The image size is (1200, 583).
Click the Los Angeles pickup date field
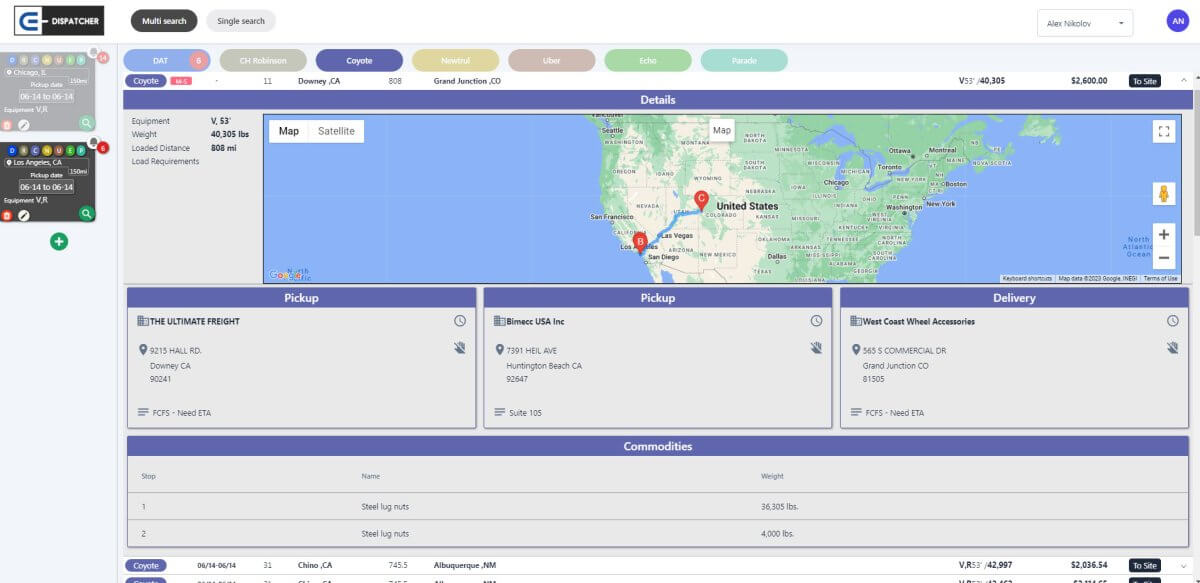pyautogui.click(x=46, y=187)
